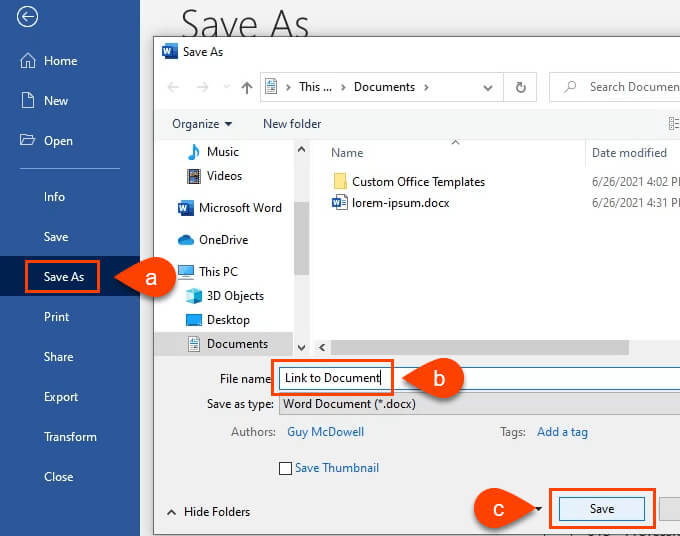The width and height of the screenshot is (680, 536).
Task: Refresh the Documents folder view
Action: click(x=520, y=88)
